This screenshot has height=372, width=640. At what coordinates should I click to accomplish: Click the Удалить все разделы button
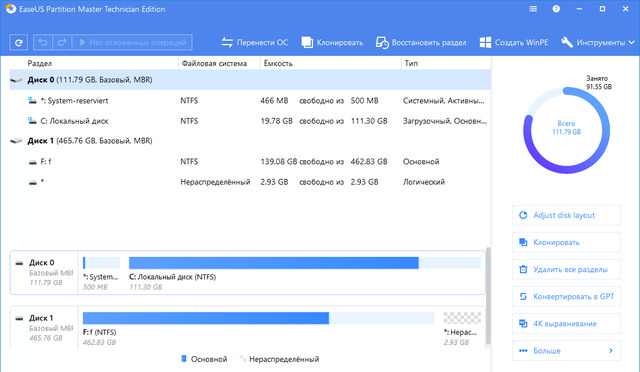[566, 270]
